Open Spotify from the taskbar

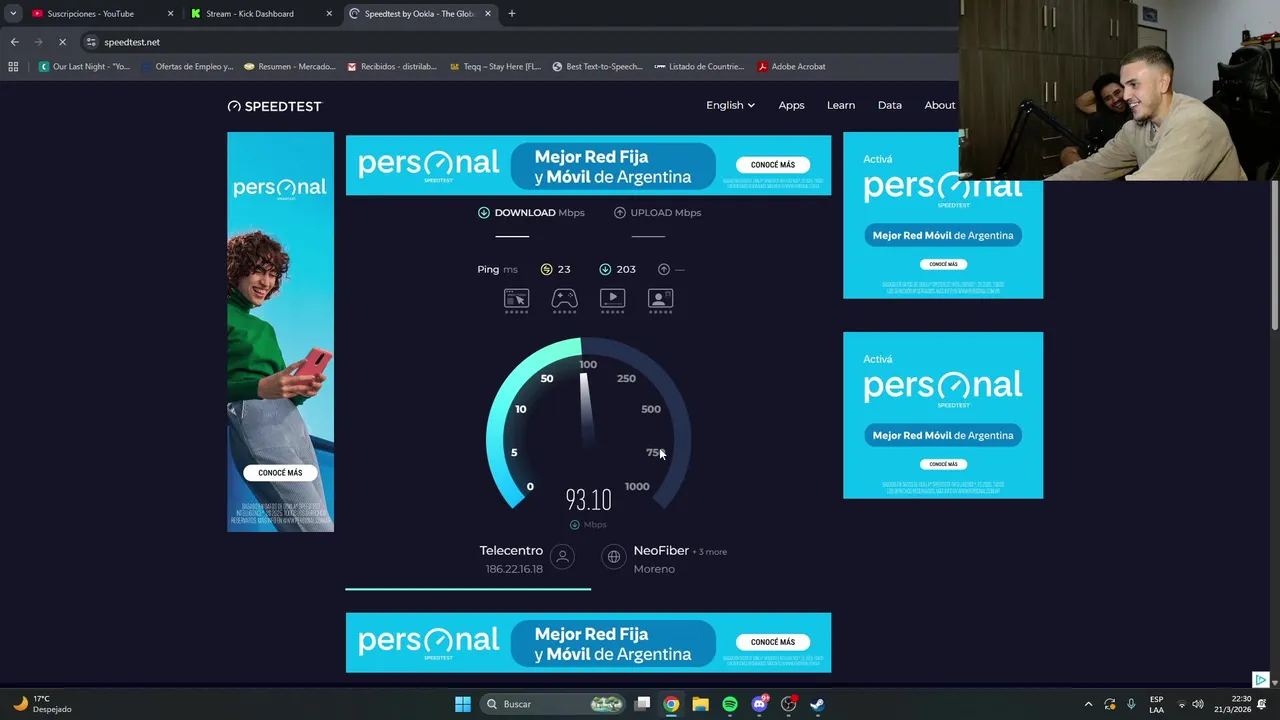point(730,704)
